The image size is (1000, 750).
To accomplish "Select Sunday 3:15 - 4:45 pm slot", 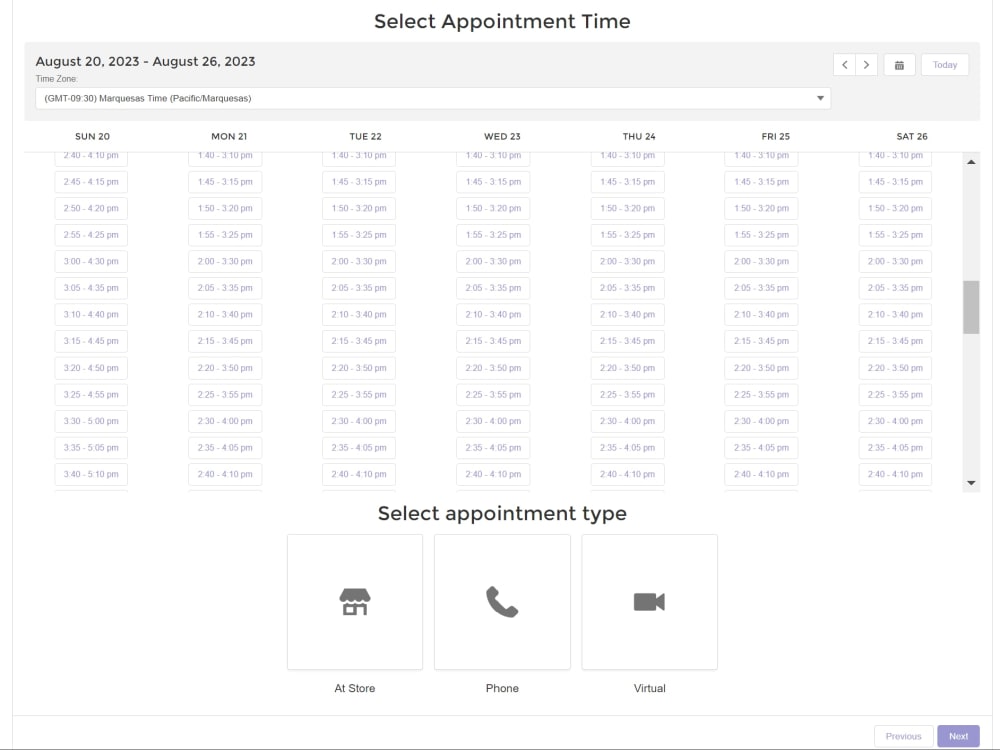I will coord(91,341).
